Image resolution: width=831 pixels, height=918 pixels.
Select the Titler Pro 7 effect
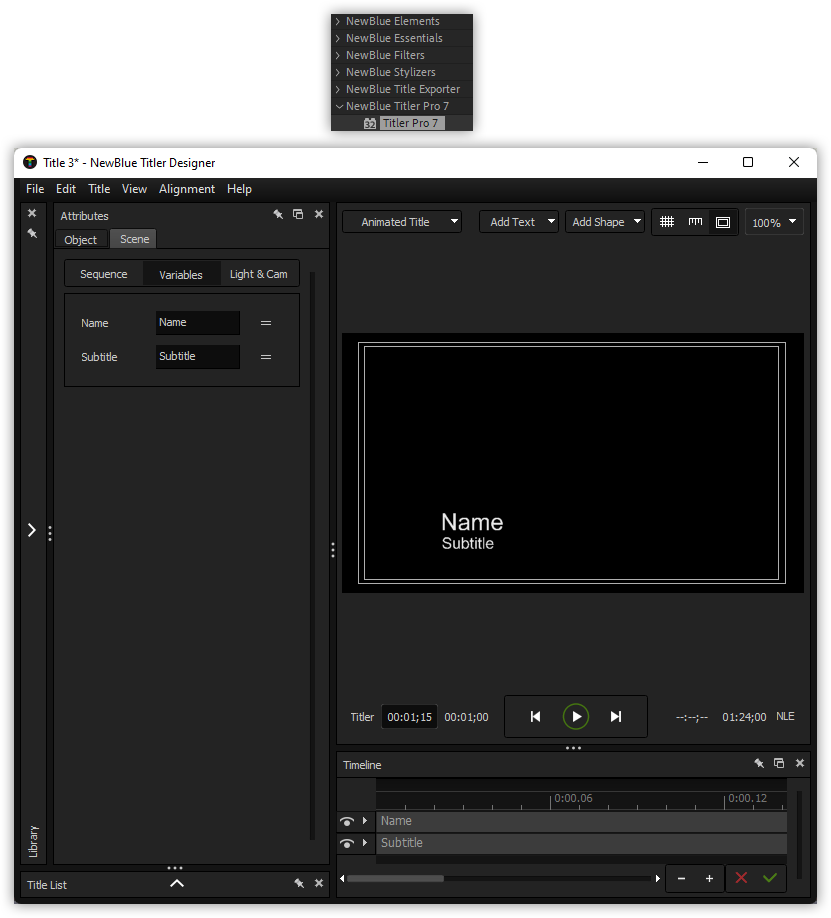tap(411, 124)
